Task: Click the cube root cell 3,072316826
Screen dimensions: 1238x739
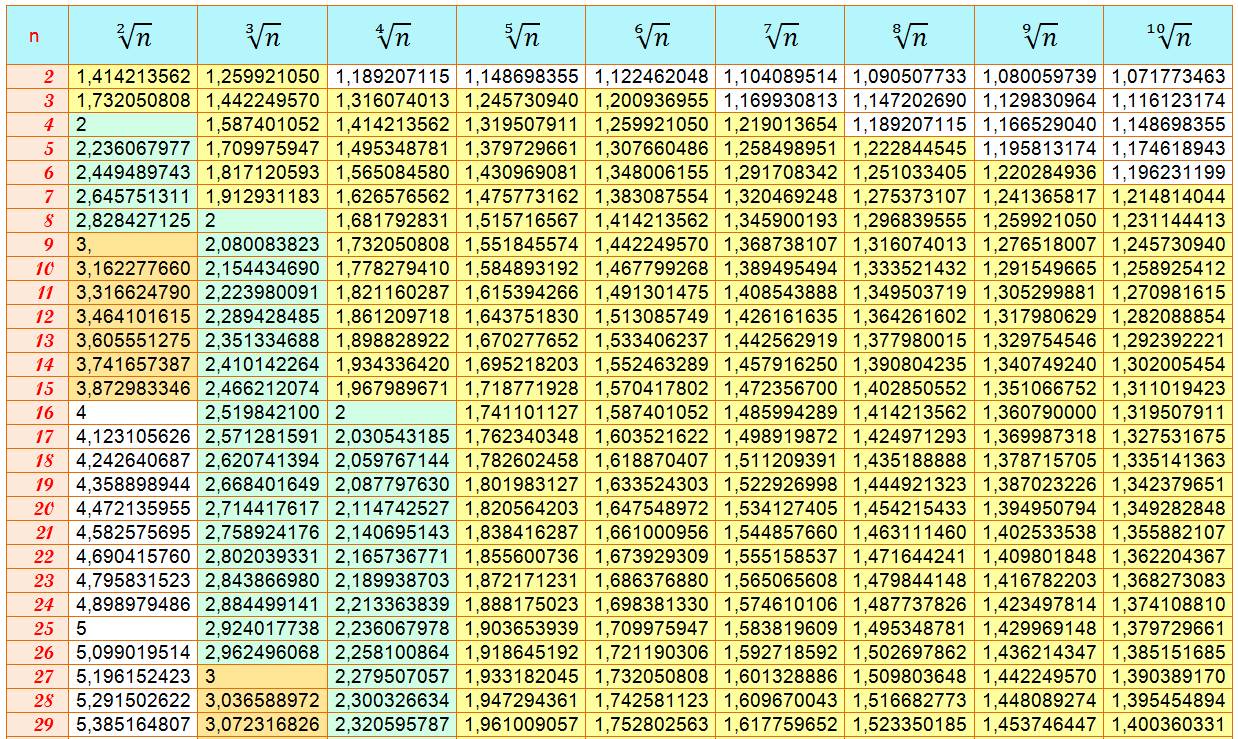Action: click(x=262, y=724)
